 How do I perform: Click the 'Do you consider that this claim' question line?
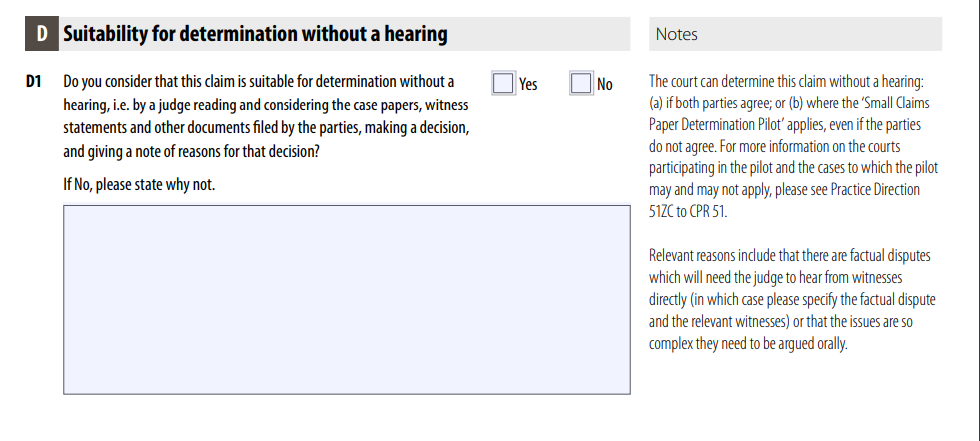pyautogui.click(x=259, y=82)
